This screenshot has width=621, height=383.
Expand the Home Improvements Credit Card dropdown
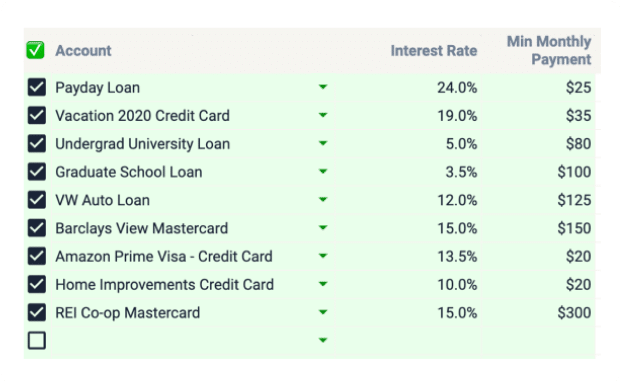323,284
